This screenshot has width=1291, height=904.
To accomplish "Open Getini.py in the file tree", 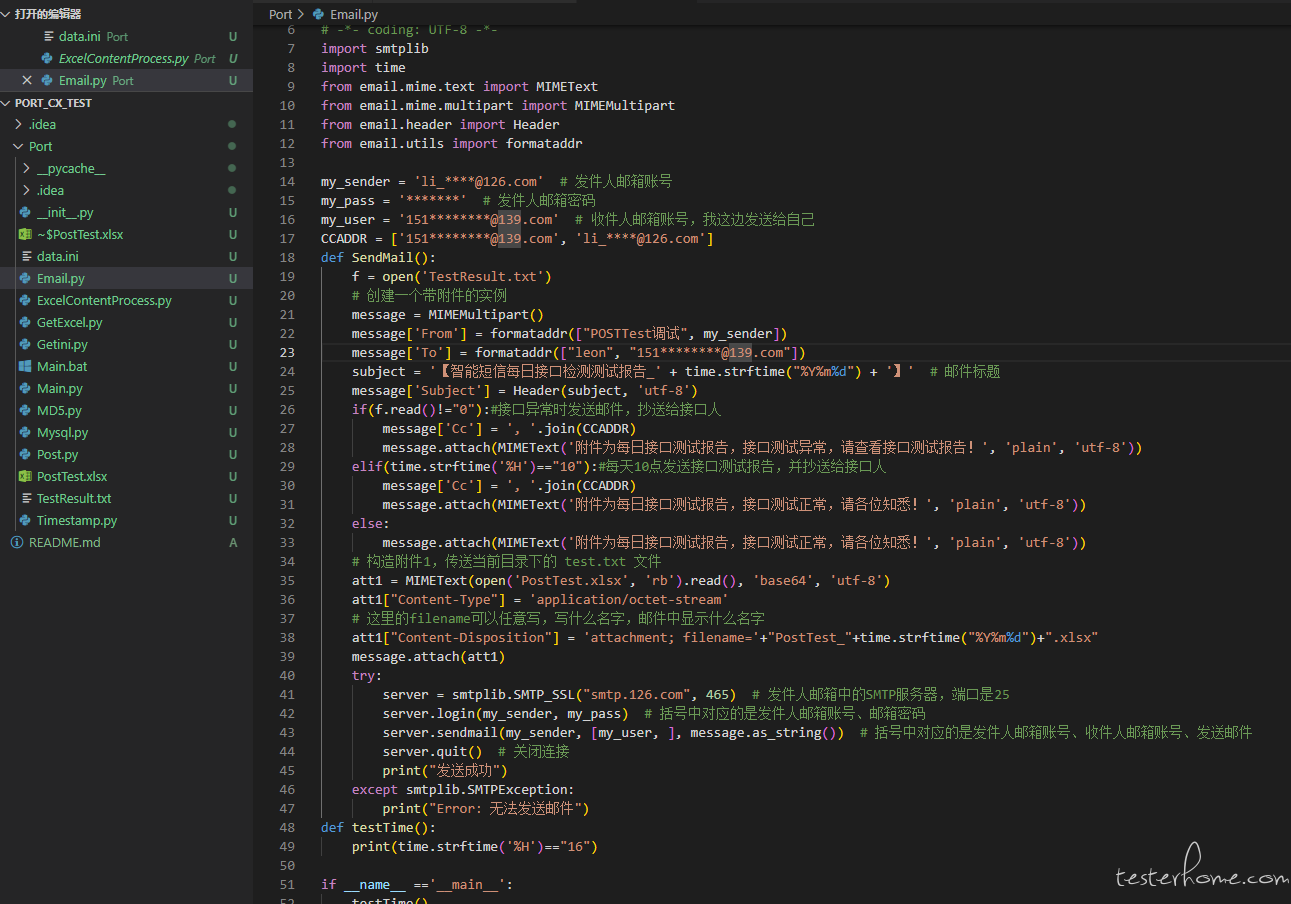I will pos(62,345).
